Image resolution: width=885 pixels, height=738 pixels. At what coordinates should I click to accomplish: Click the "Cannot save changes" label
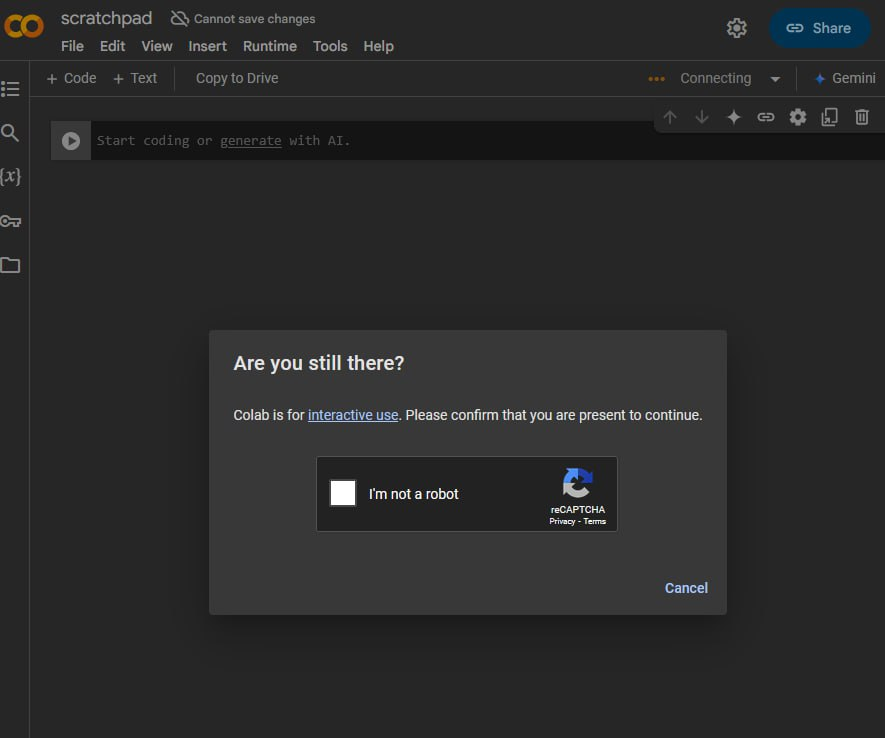pos(255,19)
